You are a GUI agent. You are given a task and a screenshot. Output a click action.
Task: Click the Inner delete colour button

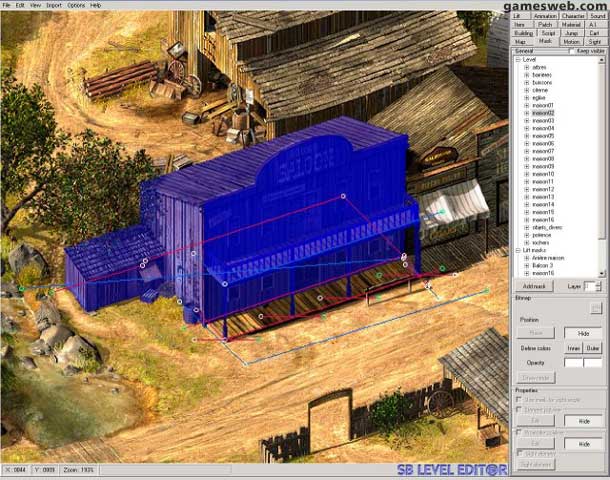click(x=573, y=348)
